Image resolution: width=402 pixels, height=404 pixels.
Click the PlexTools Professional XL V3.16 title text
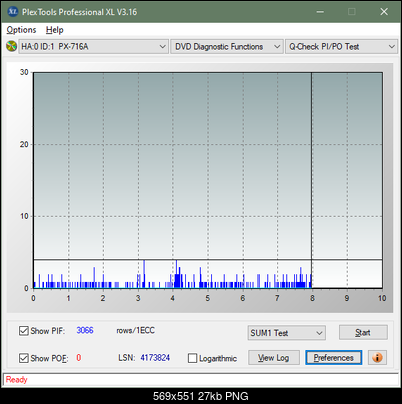[x=80, y=12]
